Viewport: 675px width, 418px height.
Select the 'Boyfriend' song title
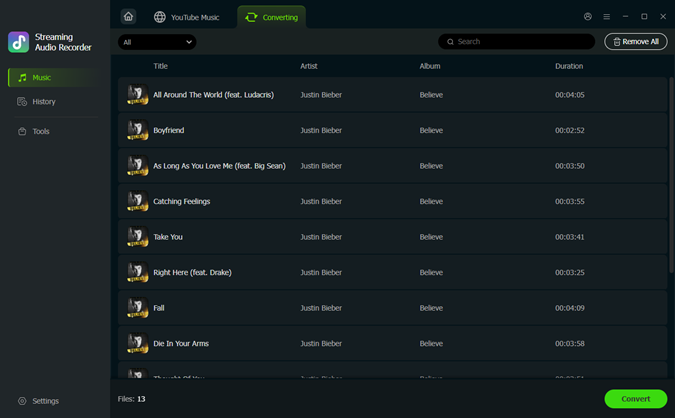tap(169, 130)
